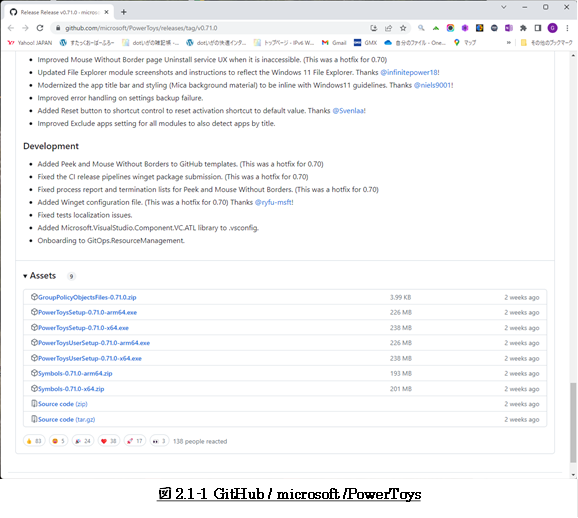Click the Development heading
Viewport: 578px width, 518px height.
(x=51, y=146)
